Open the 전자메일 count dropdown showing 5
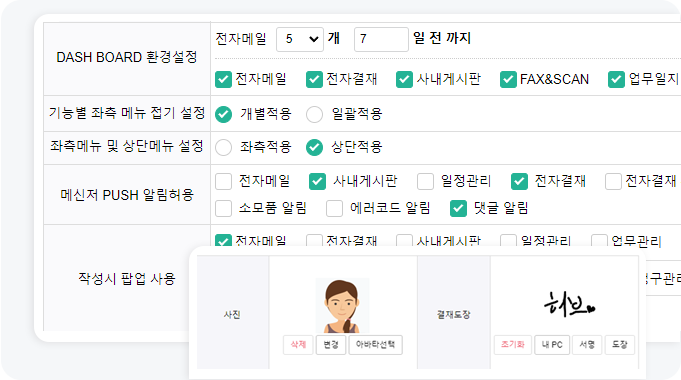The width and height of the screenshot is (681, 380). (300, 40)
